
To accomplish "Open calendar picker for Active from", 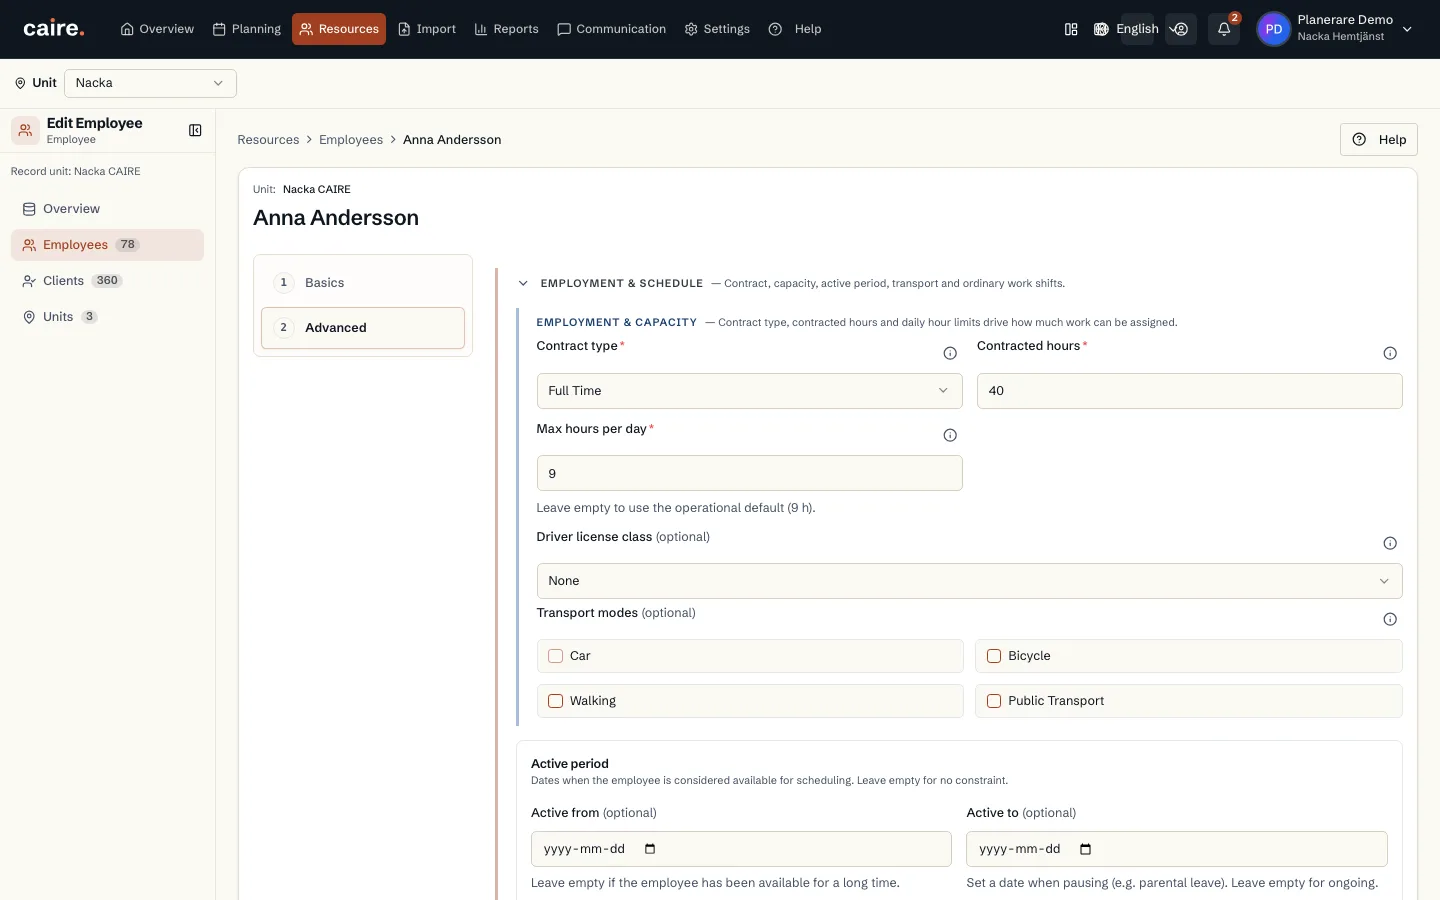I will (650, 849).
